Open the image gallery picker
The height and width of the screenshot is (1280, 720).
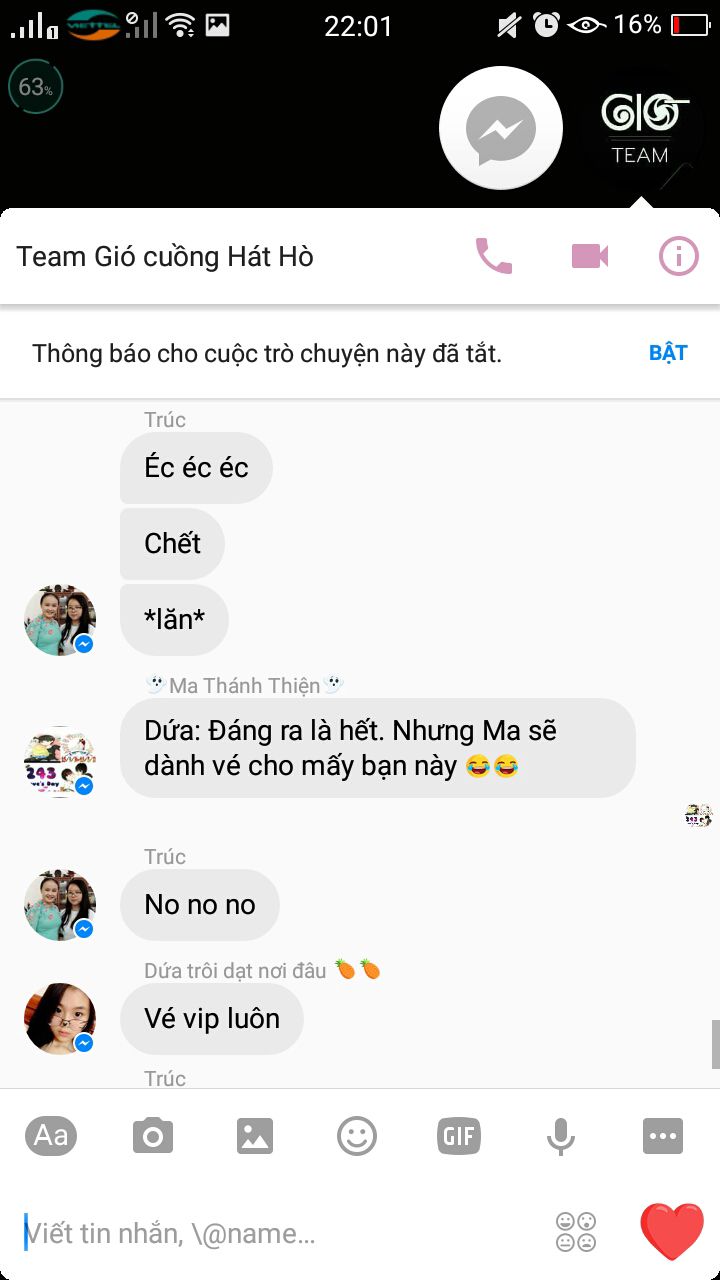255,1136
